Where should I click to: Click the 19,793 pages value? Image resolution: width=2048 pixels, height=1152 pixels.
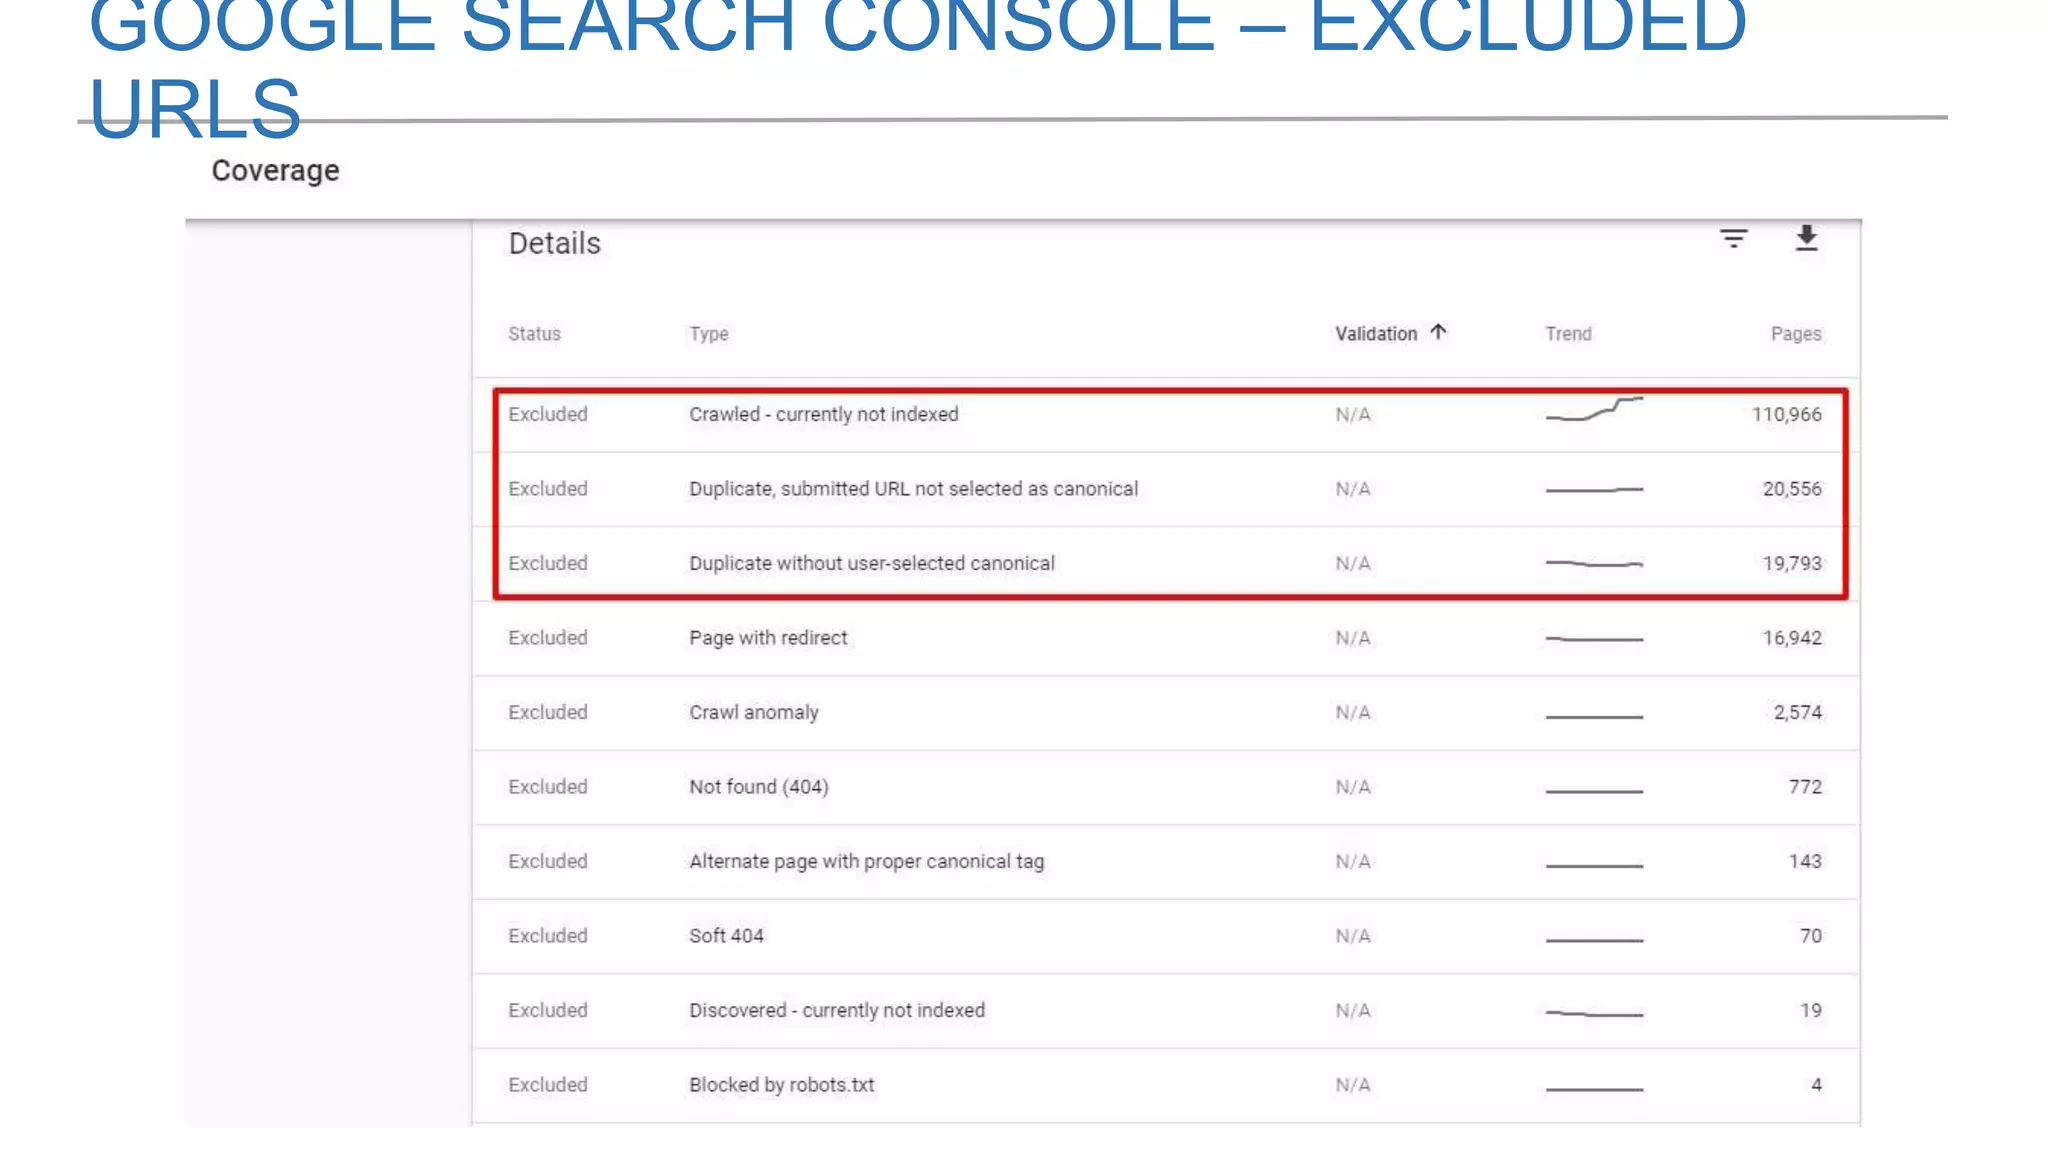click(1792, 563)
